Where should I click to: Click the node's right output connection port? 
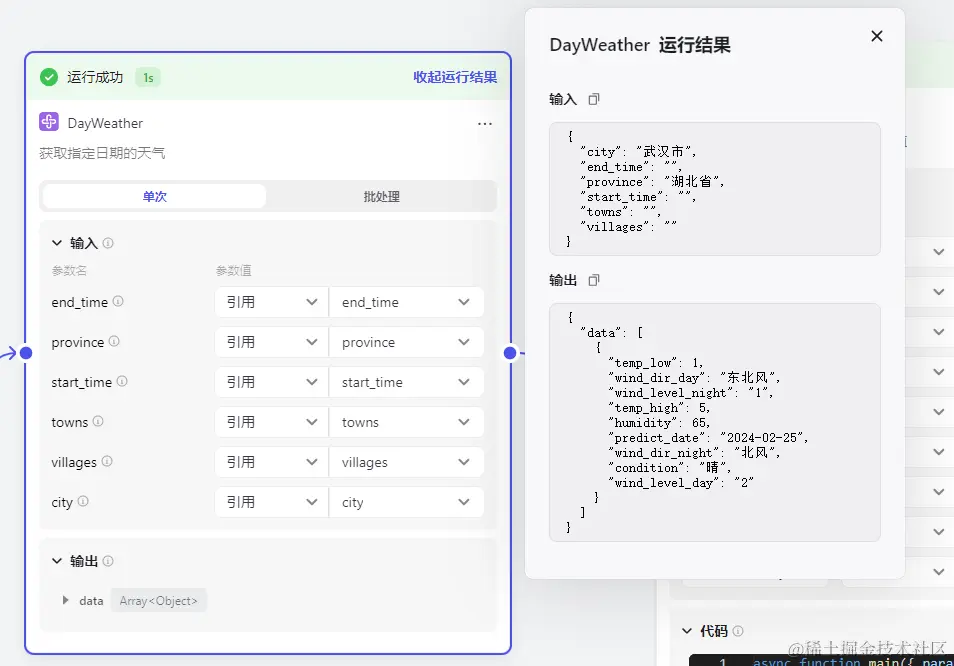point(510,353)
